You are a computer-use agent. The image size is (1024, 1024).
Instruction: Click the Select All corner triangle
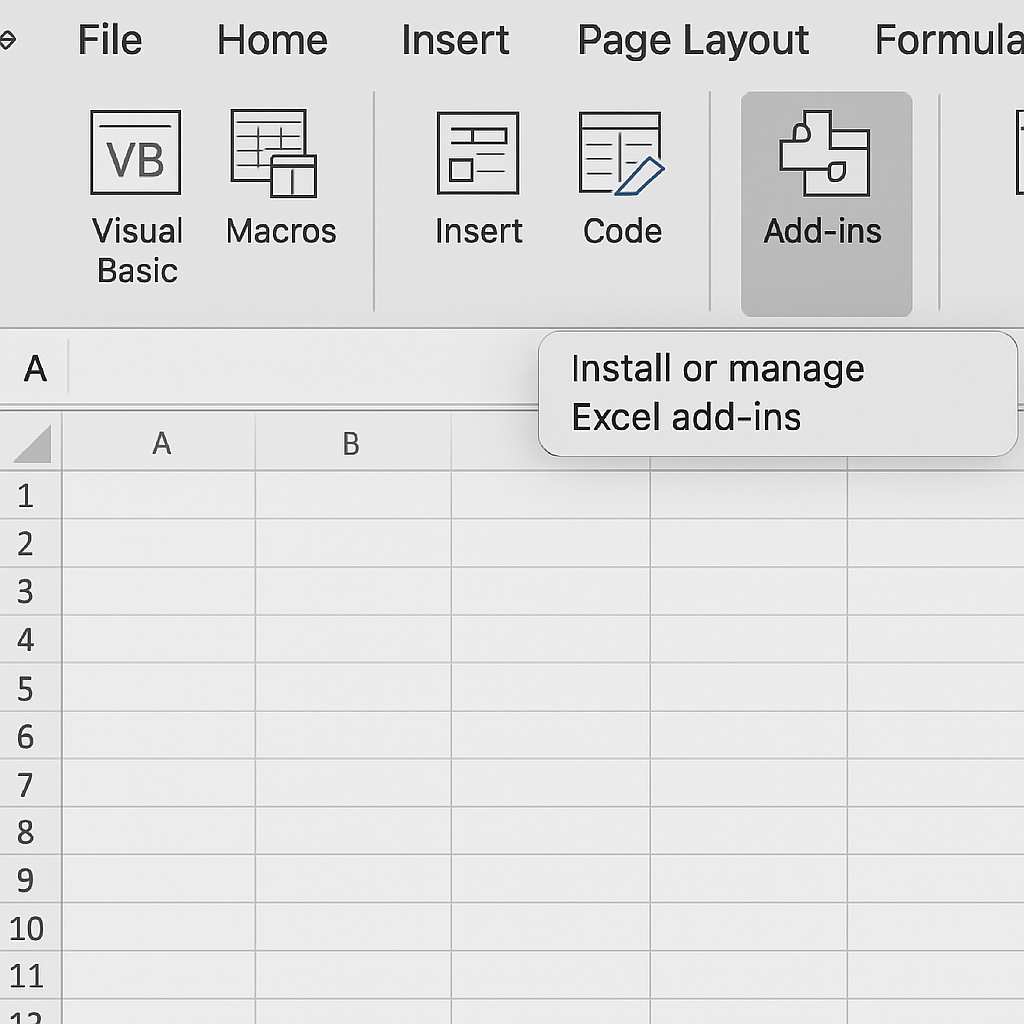[x=31, y=443]
